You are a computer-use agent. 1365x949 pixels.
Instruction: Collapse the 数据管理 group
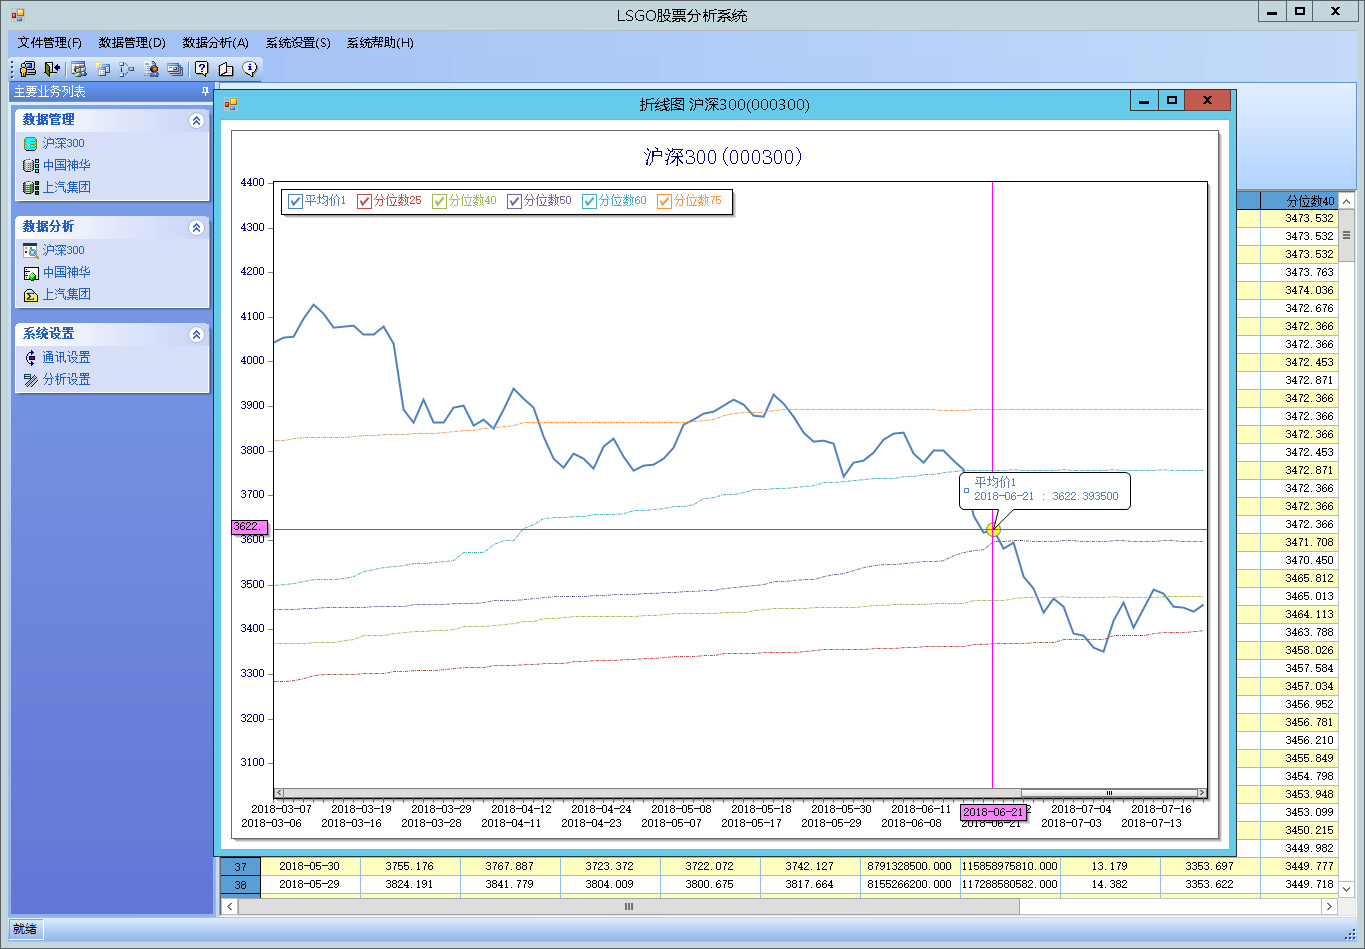pos(196,120)
